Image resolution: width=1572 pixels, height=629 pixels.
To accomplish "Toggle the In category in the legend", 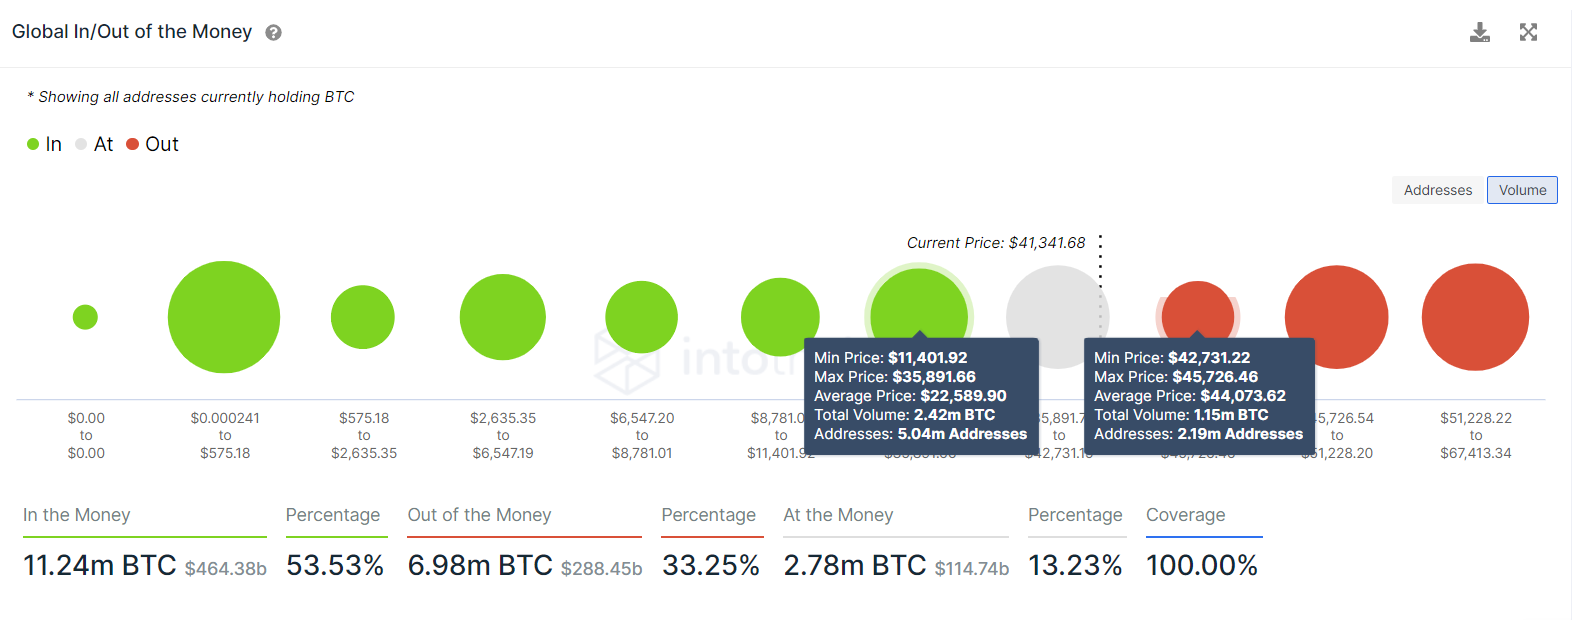I will [44, 143].
